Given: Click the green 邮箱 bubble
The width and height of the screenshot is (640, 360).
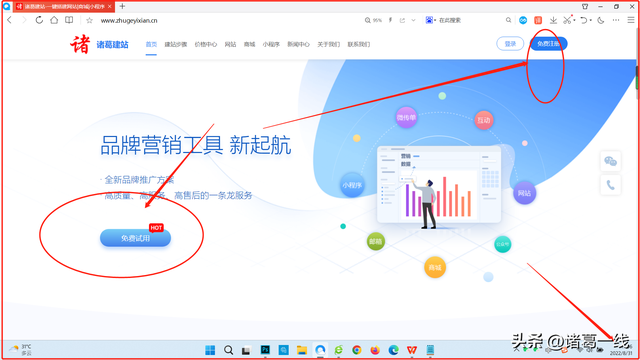Looking at the screenshot, I should (376, 241).
